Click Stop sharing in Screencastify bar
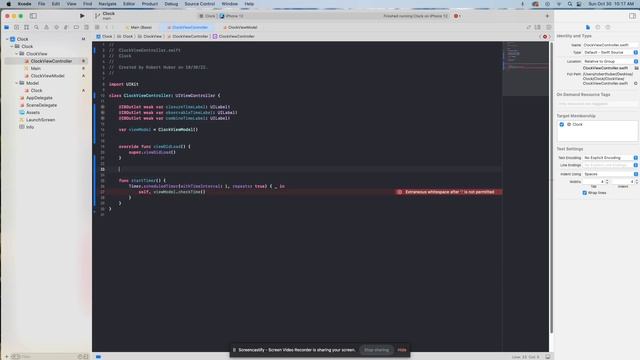Viewport: 640px width, 360px height. 376,350
